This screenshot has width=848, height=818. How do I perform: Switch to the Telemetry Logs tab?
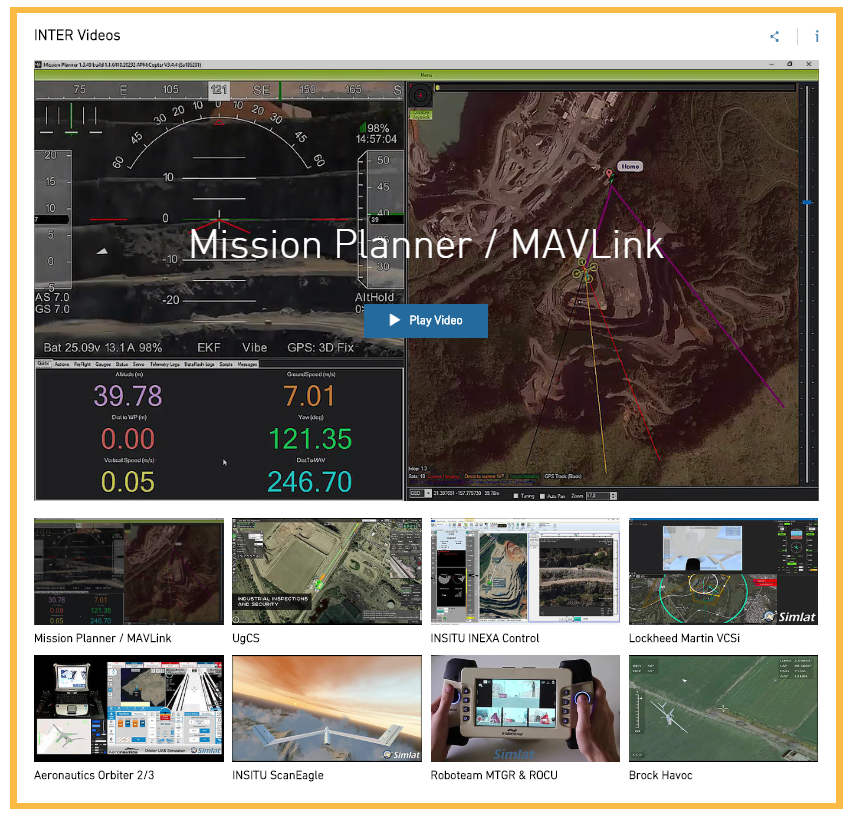point(164,364)
